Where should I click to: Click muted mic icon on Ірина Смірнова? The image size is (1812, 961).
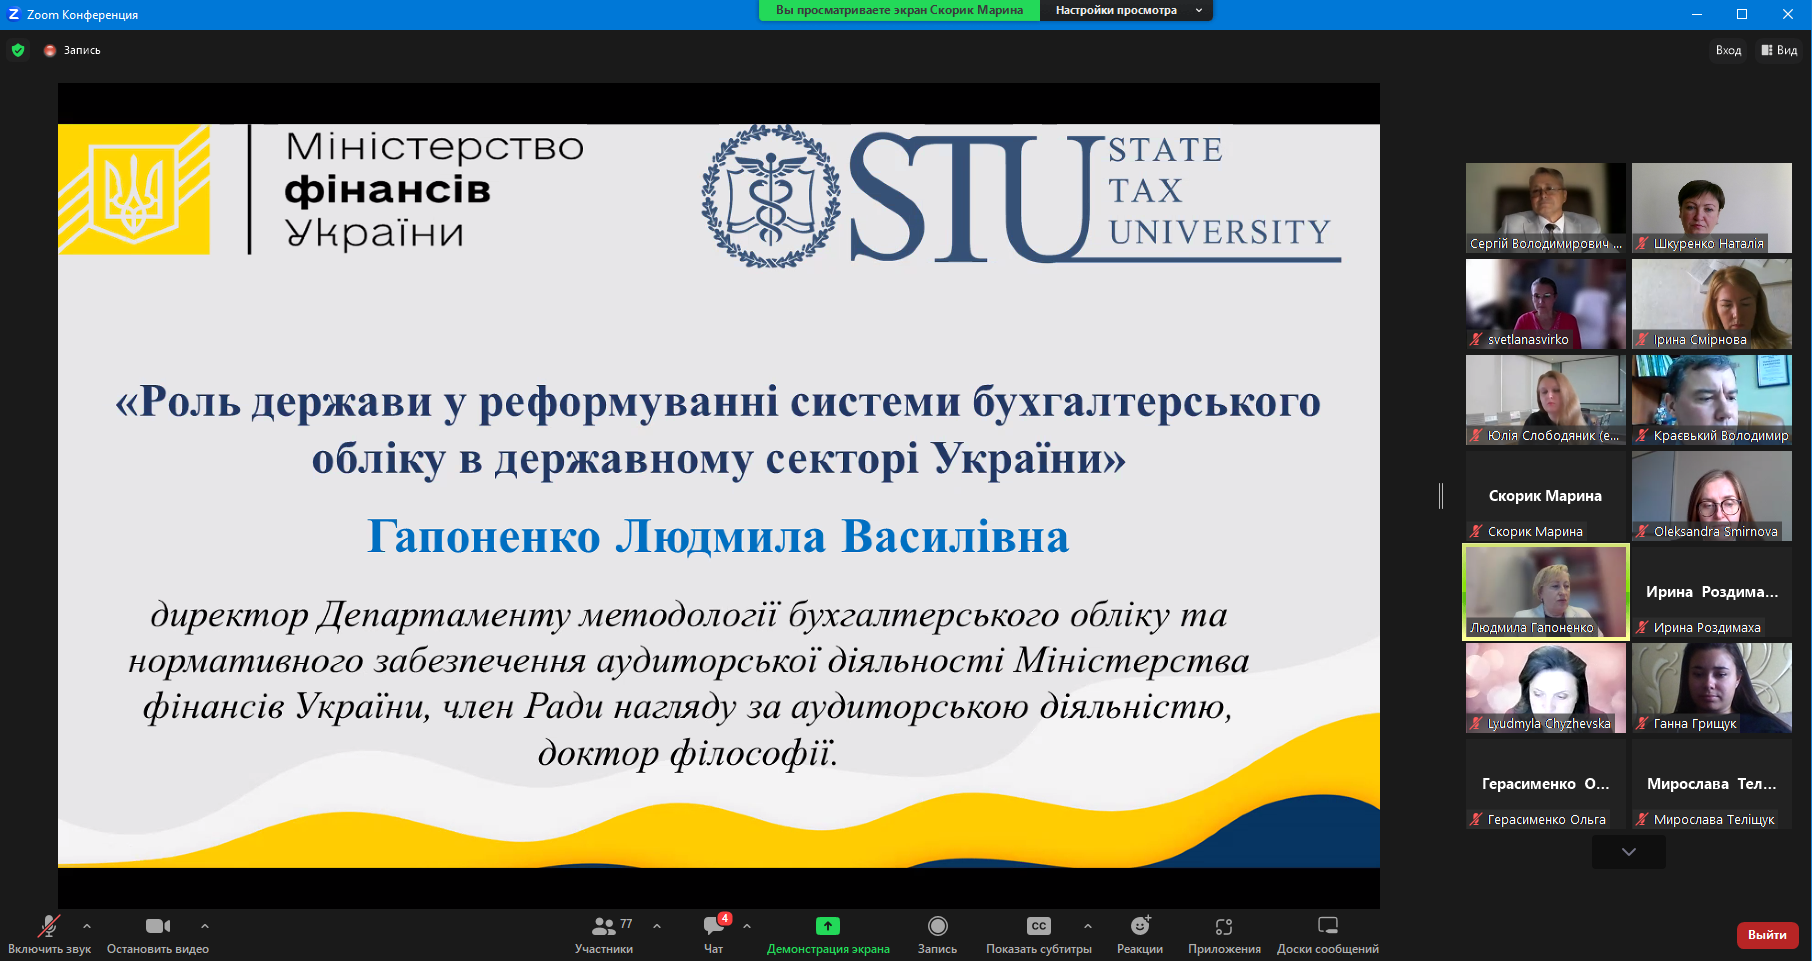(x=1642, y=339)
